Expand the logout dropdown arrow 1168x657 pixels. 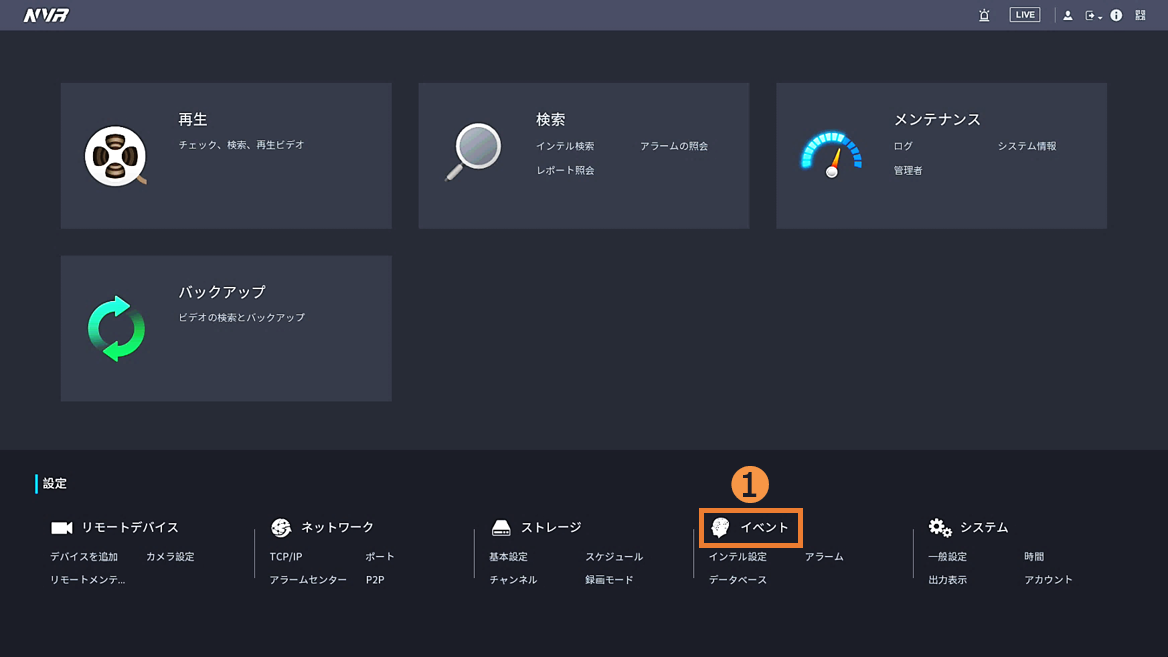[x=1100, y=16]
